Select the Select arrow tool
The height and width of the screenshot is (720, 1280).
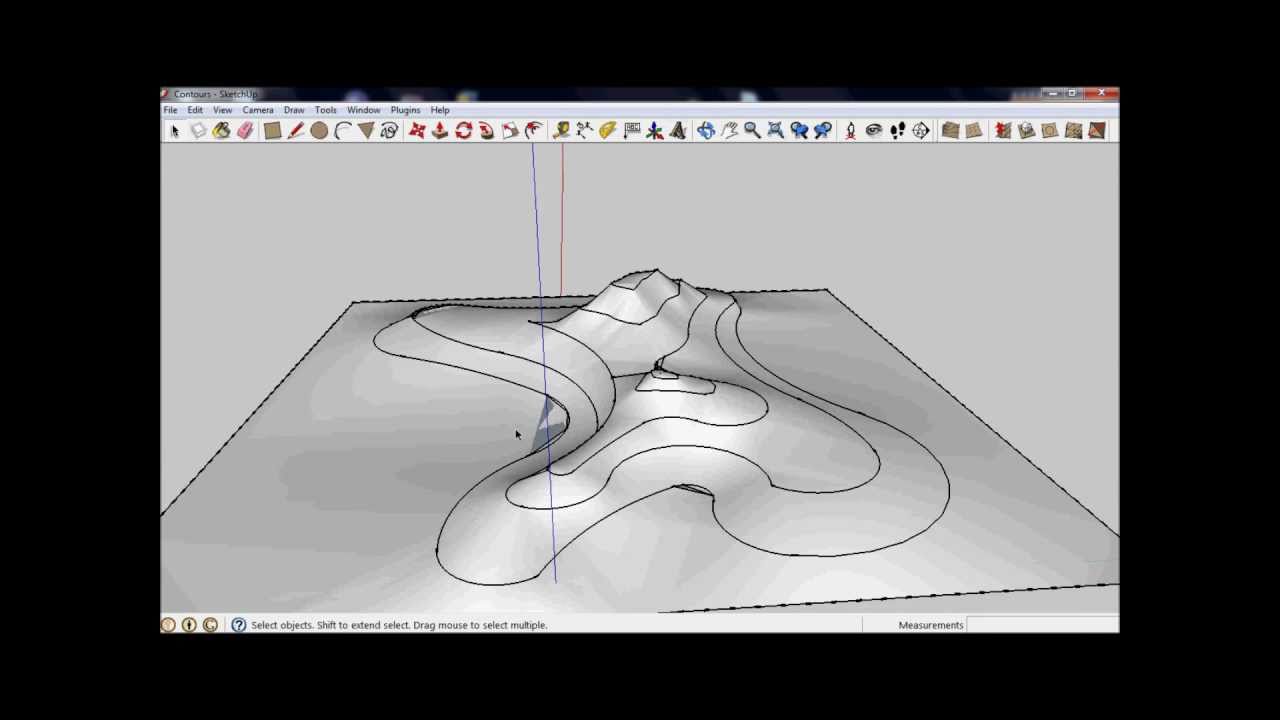click(x=174, y=130)
